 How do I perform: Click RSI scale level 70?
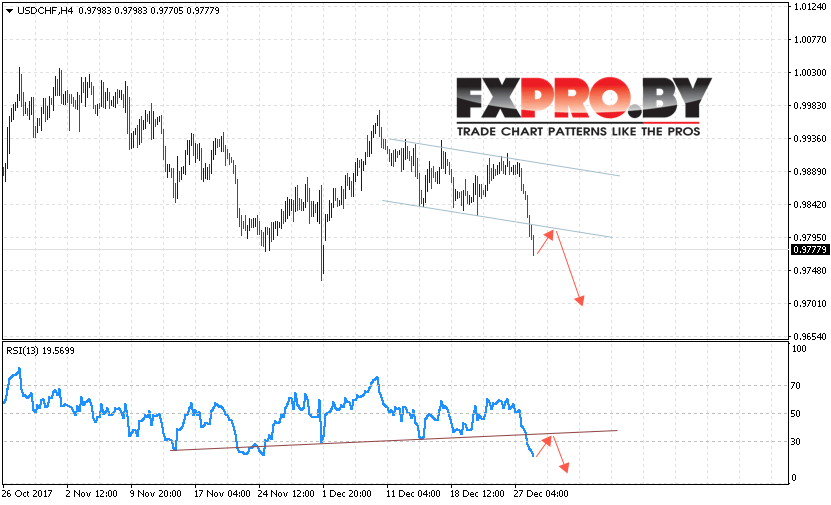click(x=796, y=386)
